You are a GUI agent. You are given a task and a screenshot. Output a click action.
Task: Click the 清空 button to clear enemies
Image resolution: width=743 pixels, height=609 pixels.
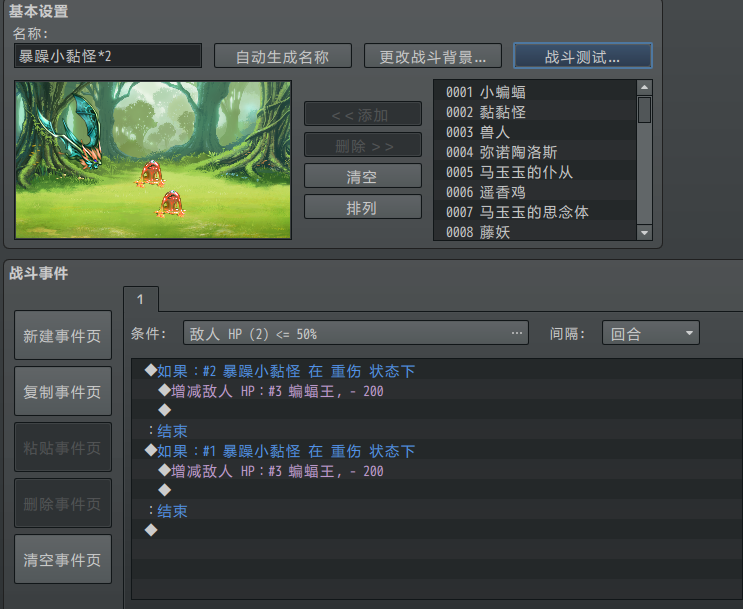(x=362, y=176)
